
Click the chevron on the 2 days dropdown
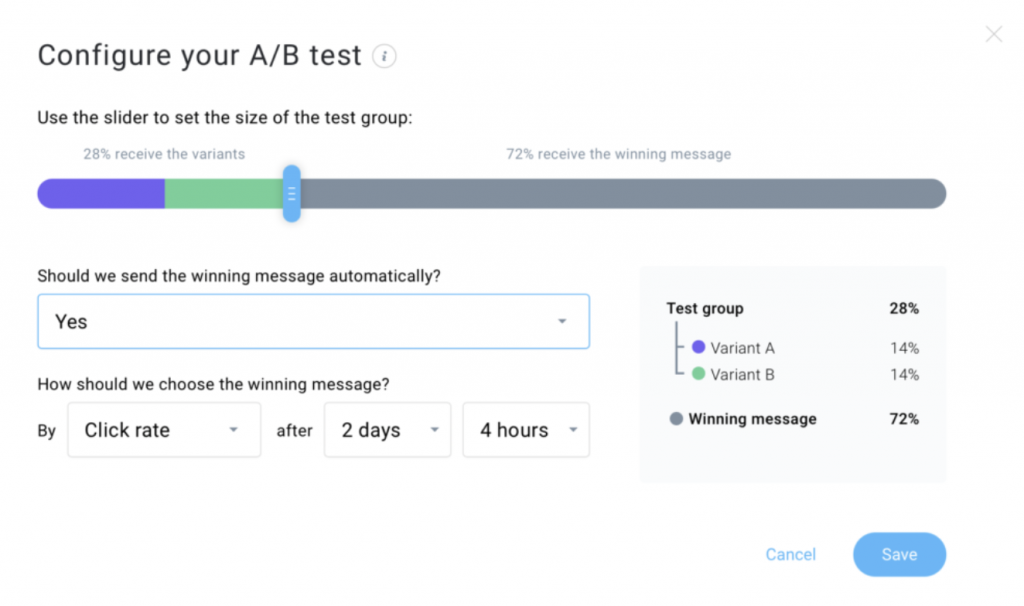click(x=433, y=430)
